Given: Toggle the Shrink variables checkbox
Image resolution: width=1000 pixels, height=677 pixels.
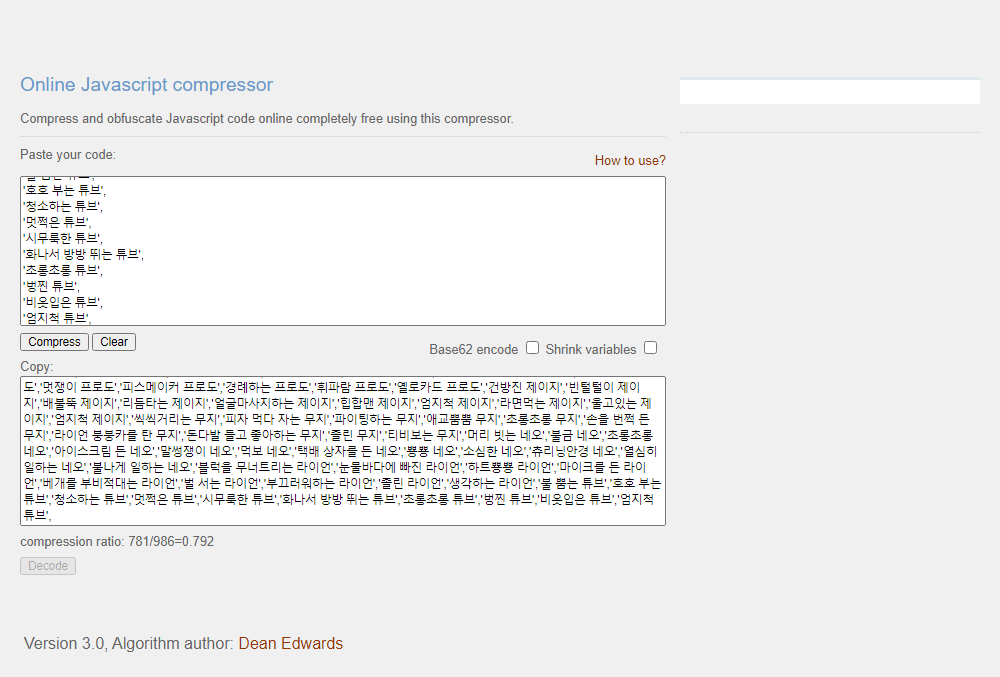Looking at the screenshot, I should point(651,347).
